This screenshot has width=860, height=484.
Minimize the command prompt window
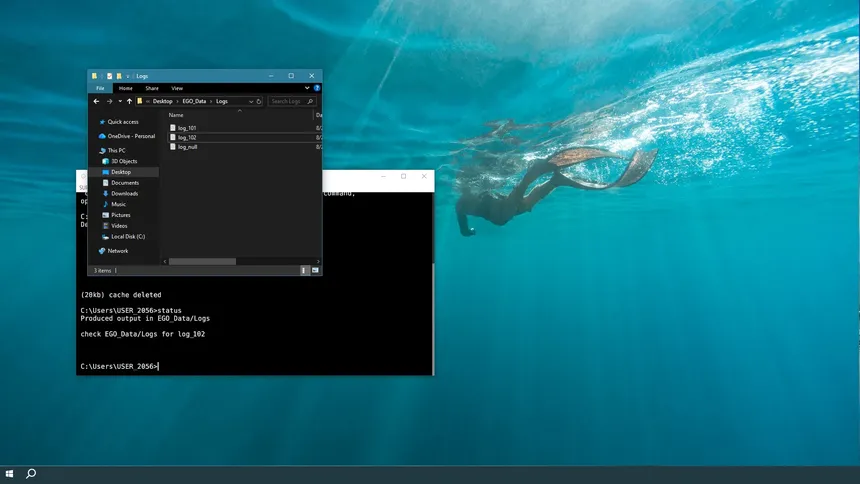point(383,177)
